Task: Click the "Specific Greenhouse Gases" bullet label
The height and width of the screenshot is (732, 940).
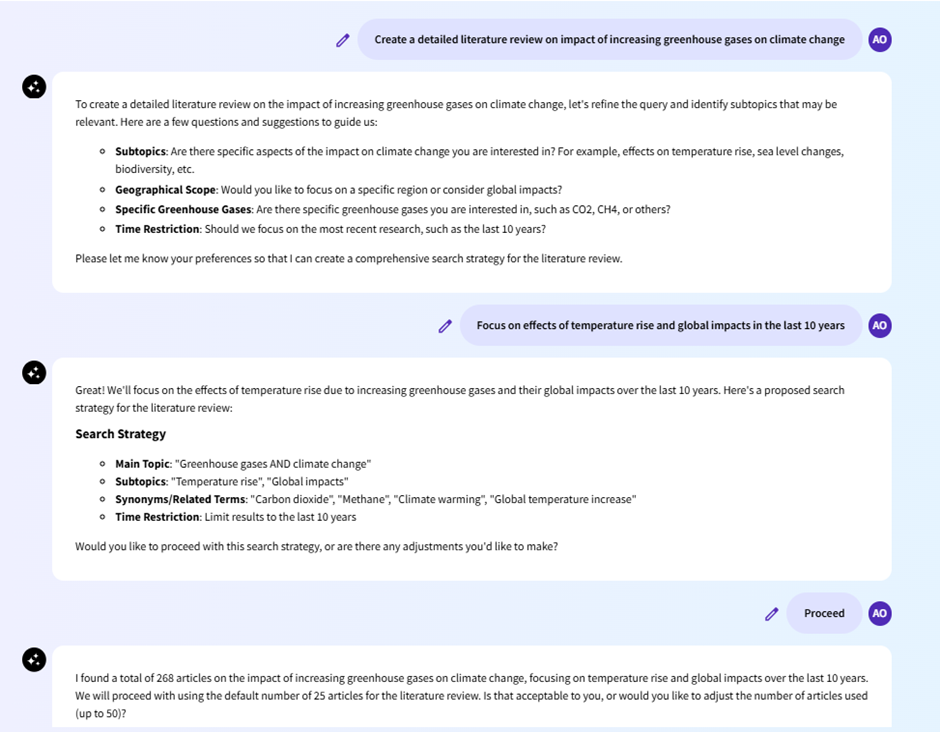Action: click(183, 210)
